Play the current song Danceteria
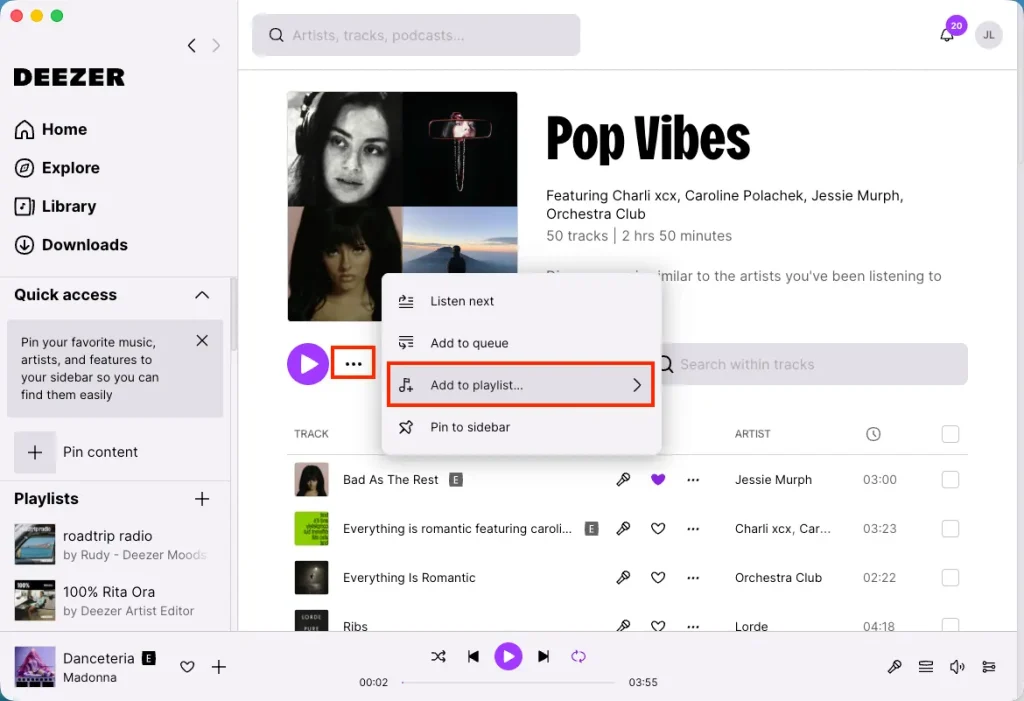 508,657
